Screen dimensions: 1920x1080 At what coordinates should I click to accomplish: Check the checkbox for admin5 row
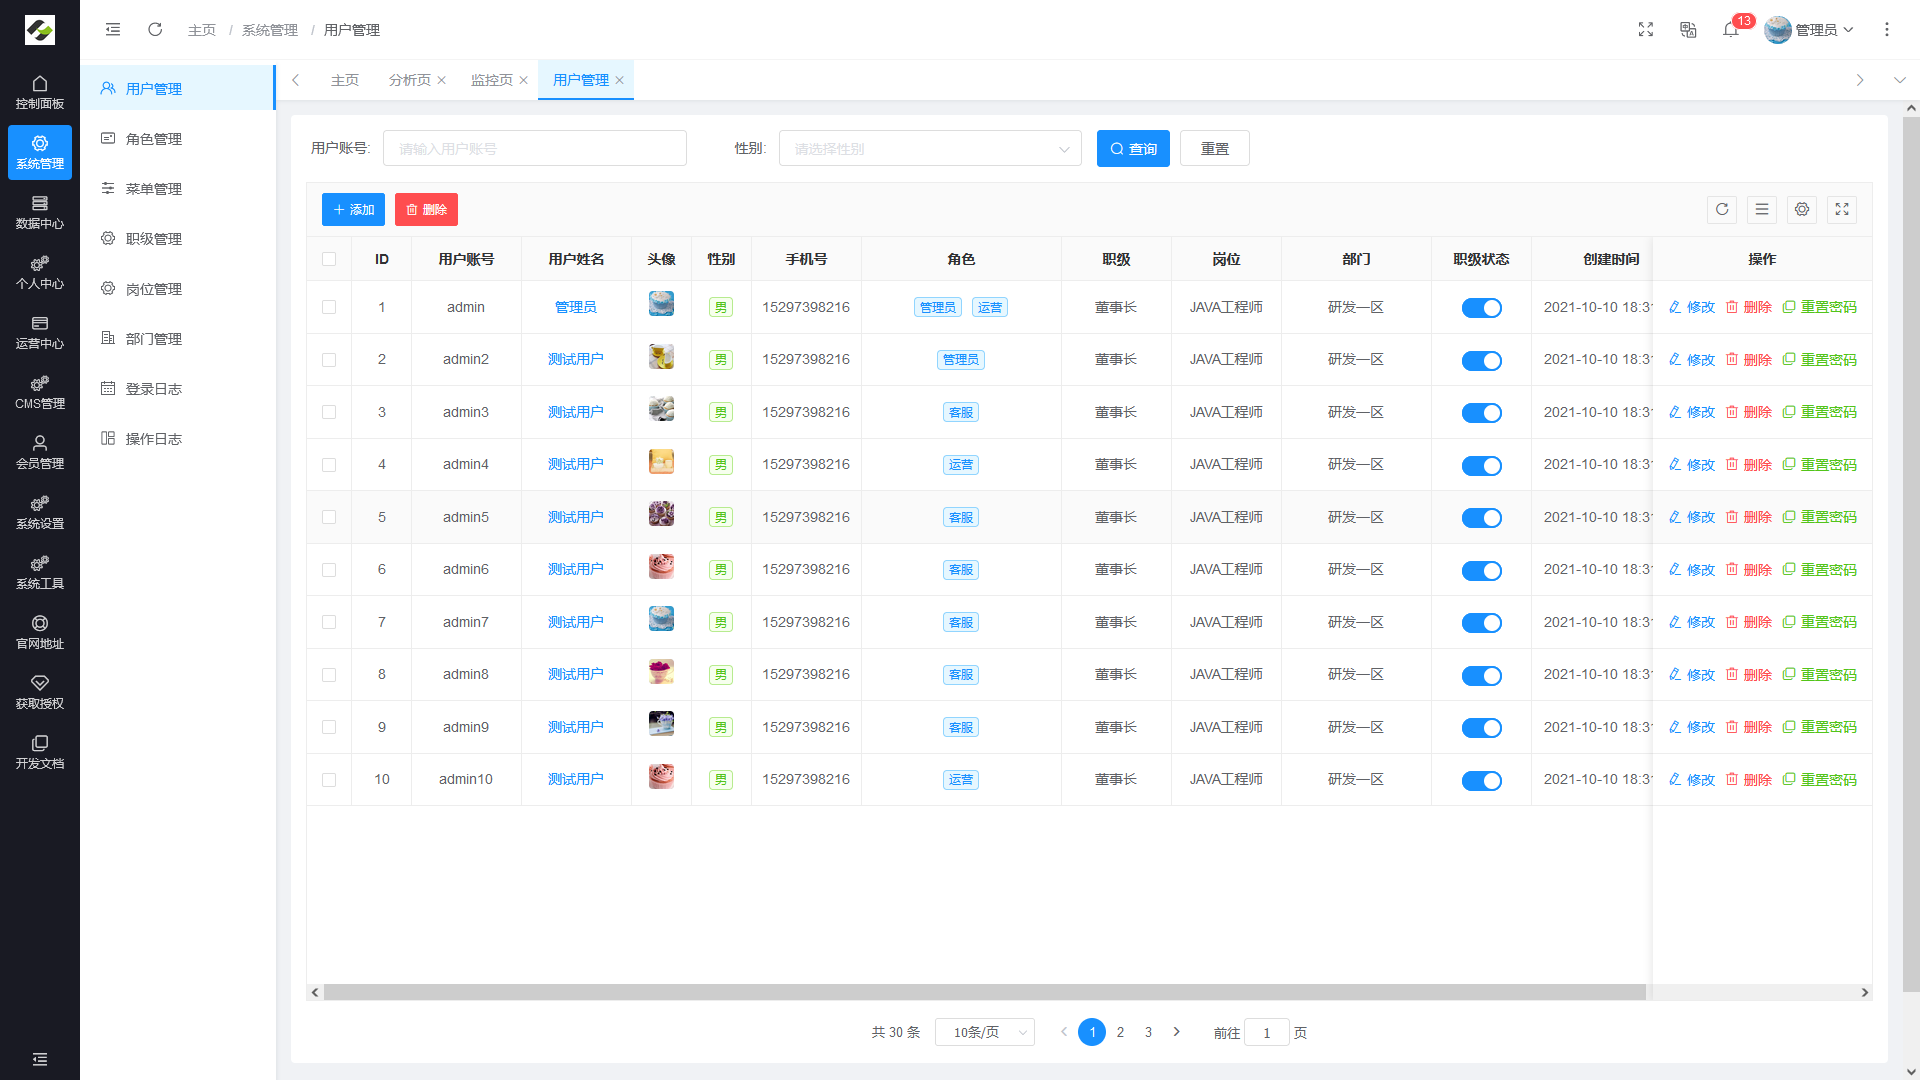tap(329, 517)
